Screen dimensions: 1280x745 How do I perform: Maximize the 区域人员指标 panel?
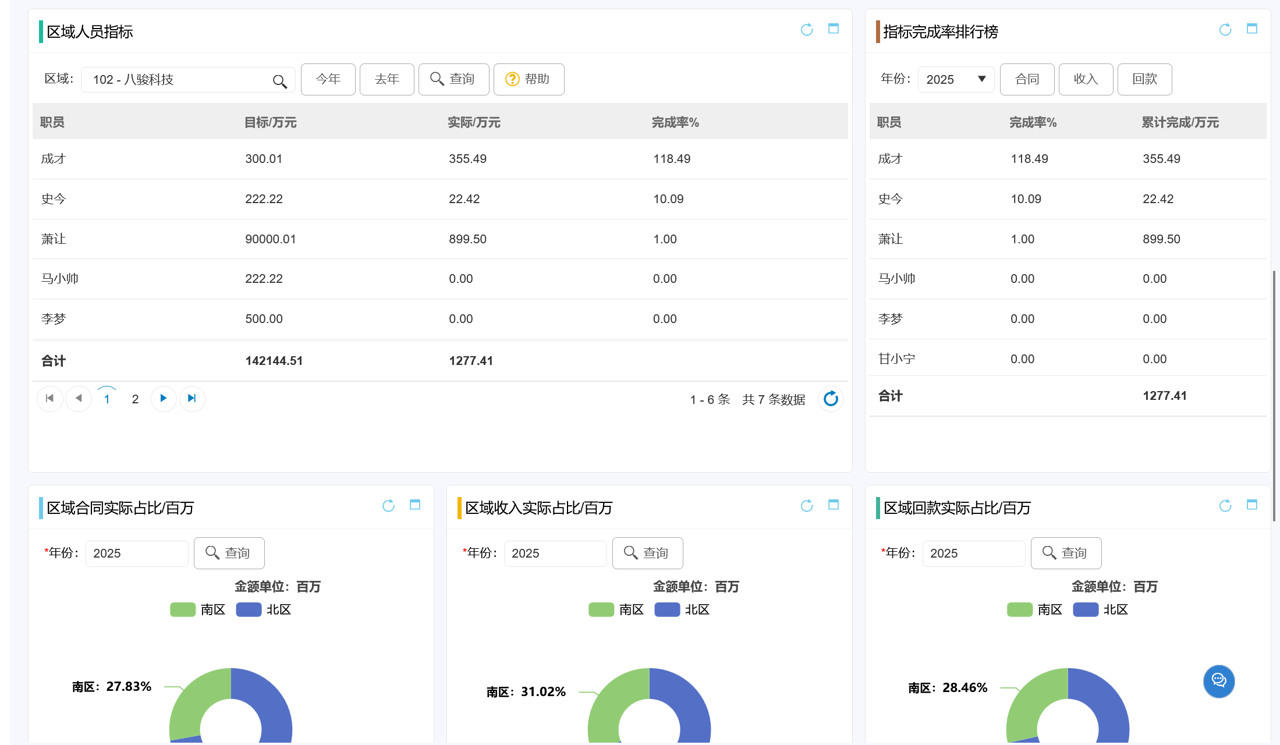pos(833,29)
